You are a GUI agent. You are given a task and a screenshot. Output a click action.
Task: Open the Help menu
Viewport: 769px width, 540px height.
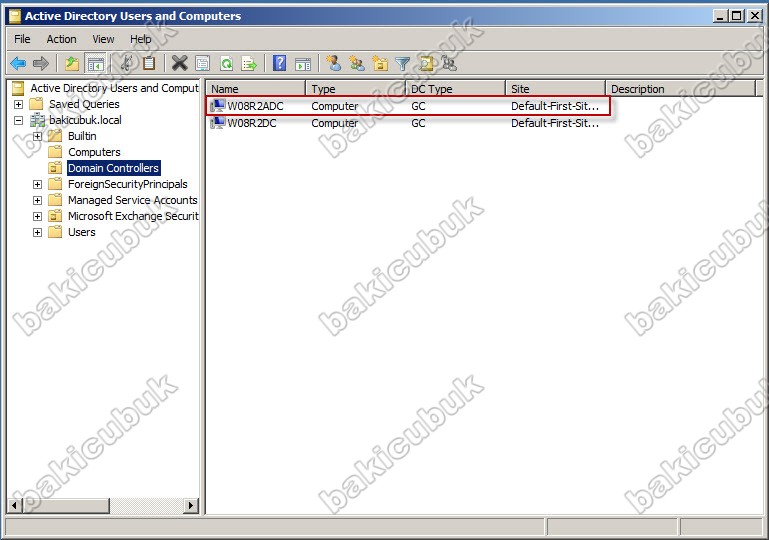click(140, 39)
